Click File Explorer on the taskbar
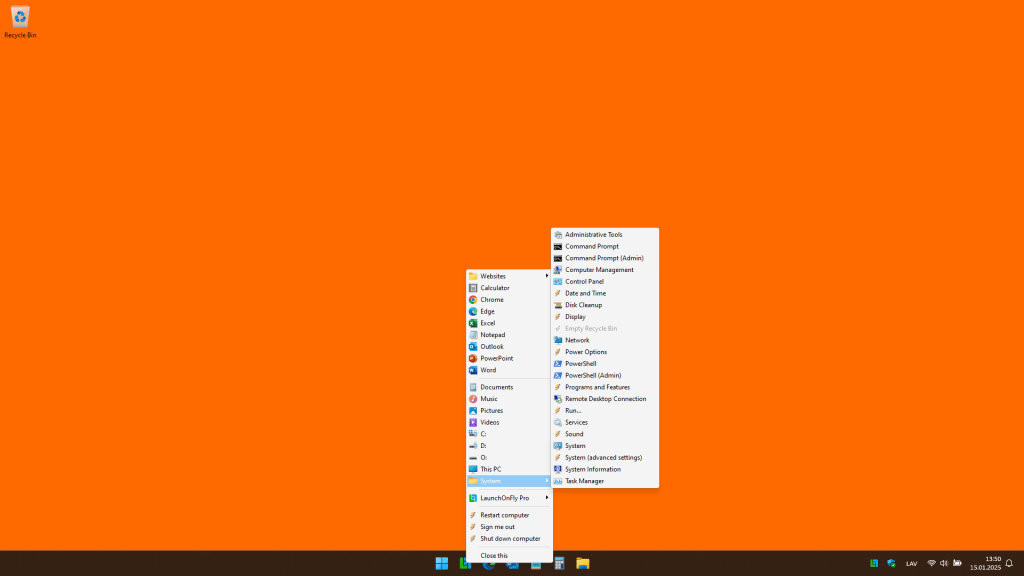1024x576 pixels. (x=582, y=563)
